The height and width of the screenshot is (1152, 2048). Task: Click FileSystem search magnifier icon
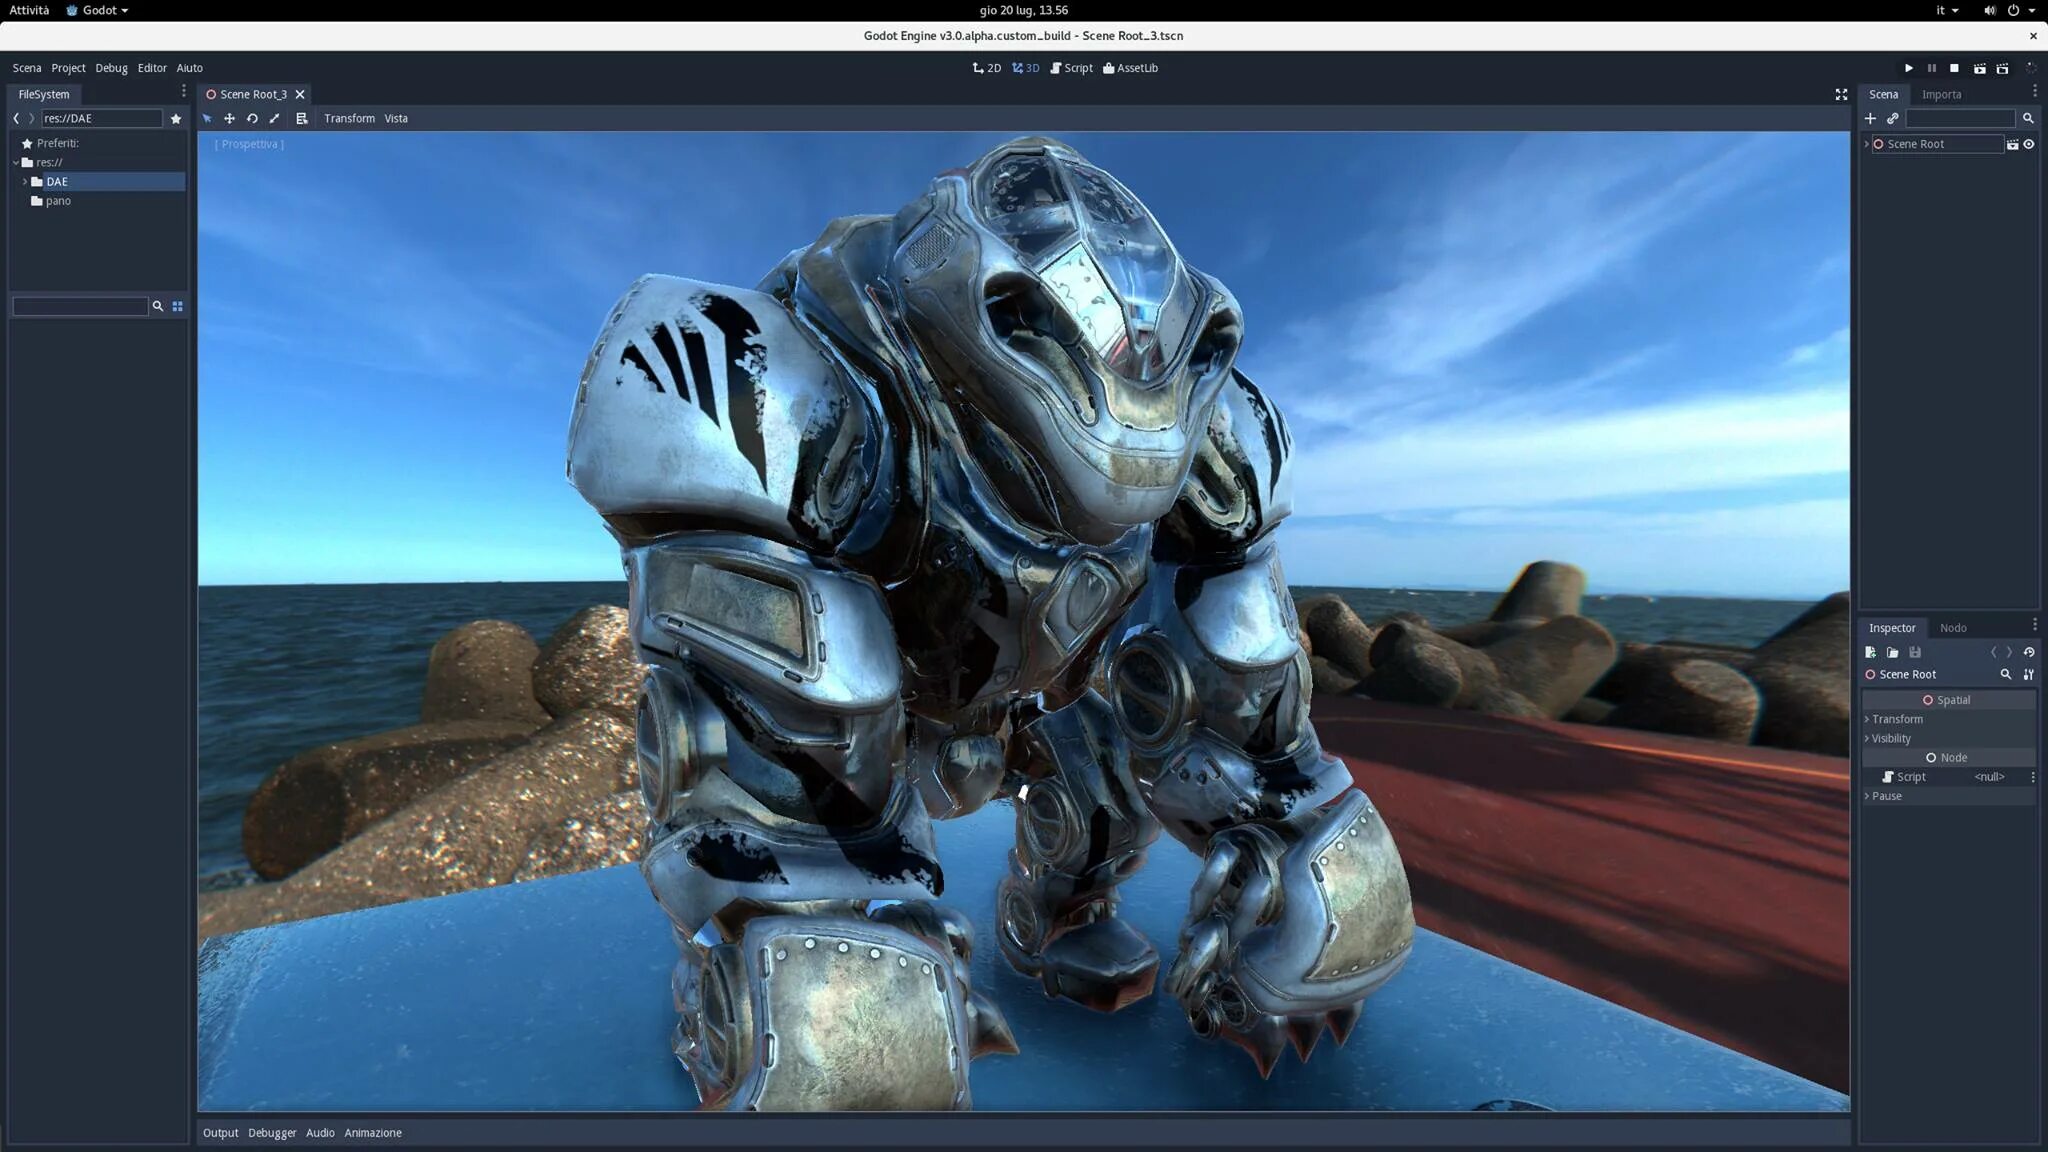[157, 306]
